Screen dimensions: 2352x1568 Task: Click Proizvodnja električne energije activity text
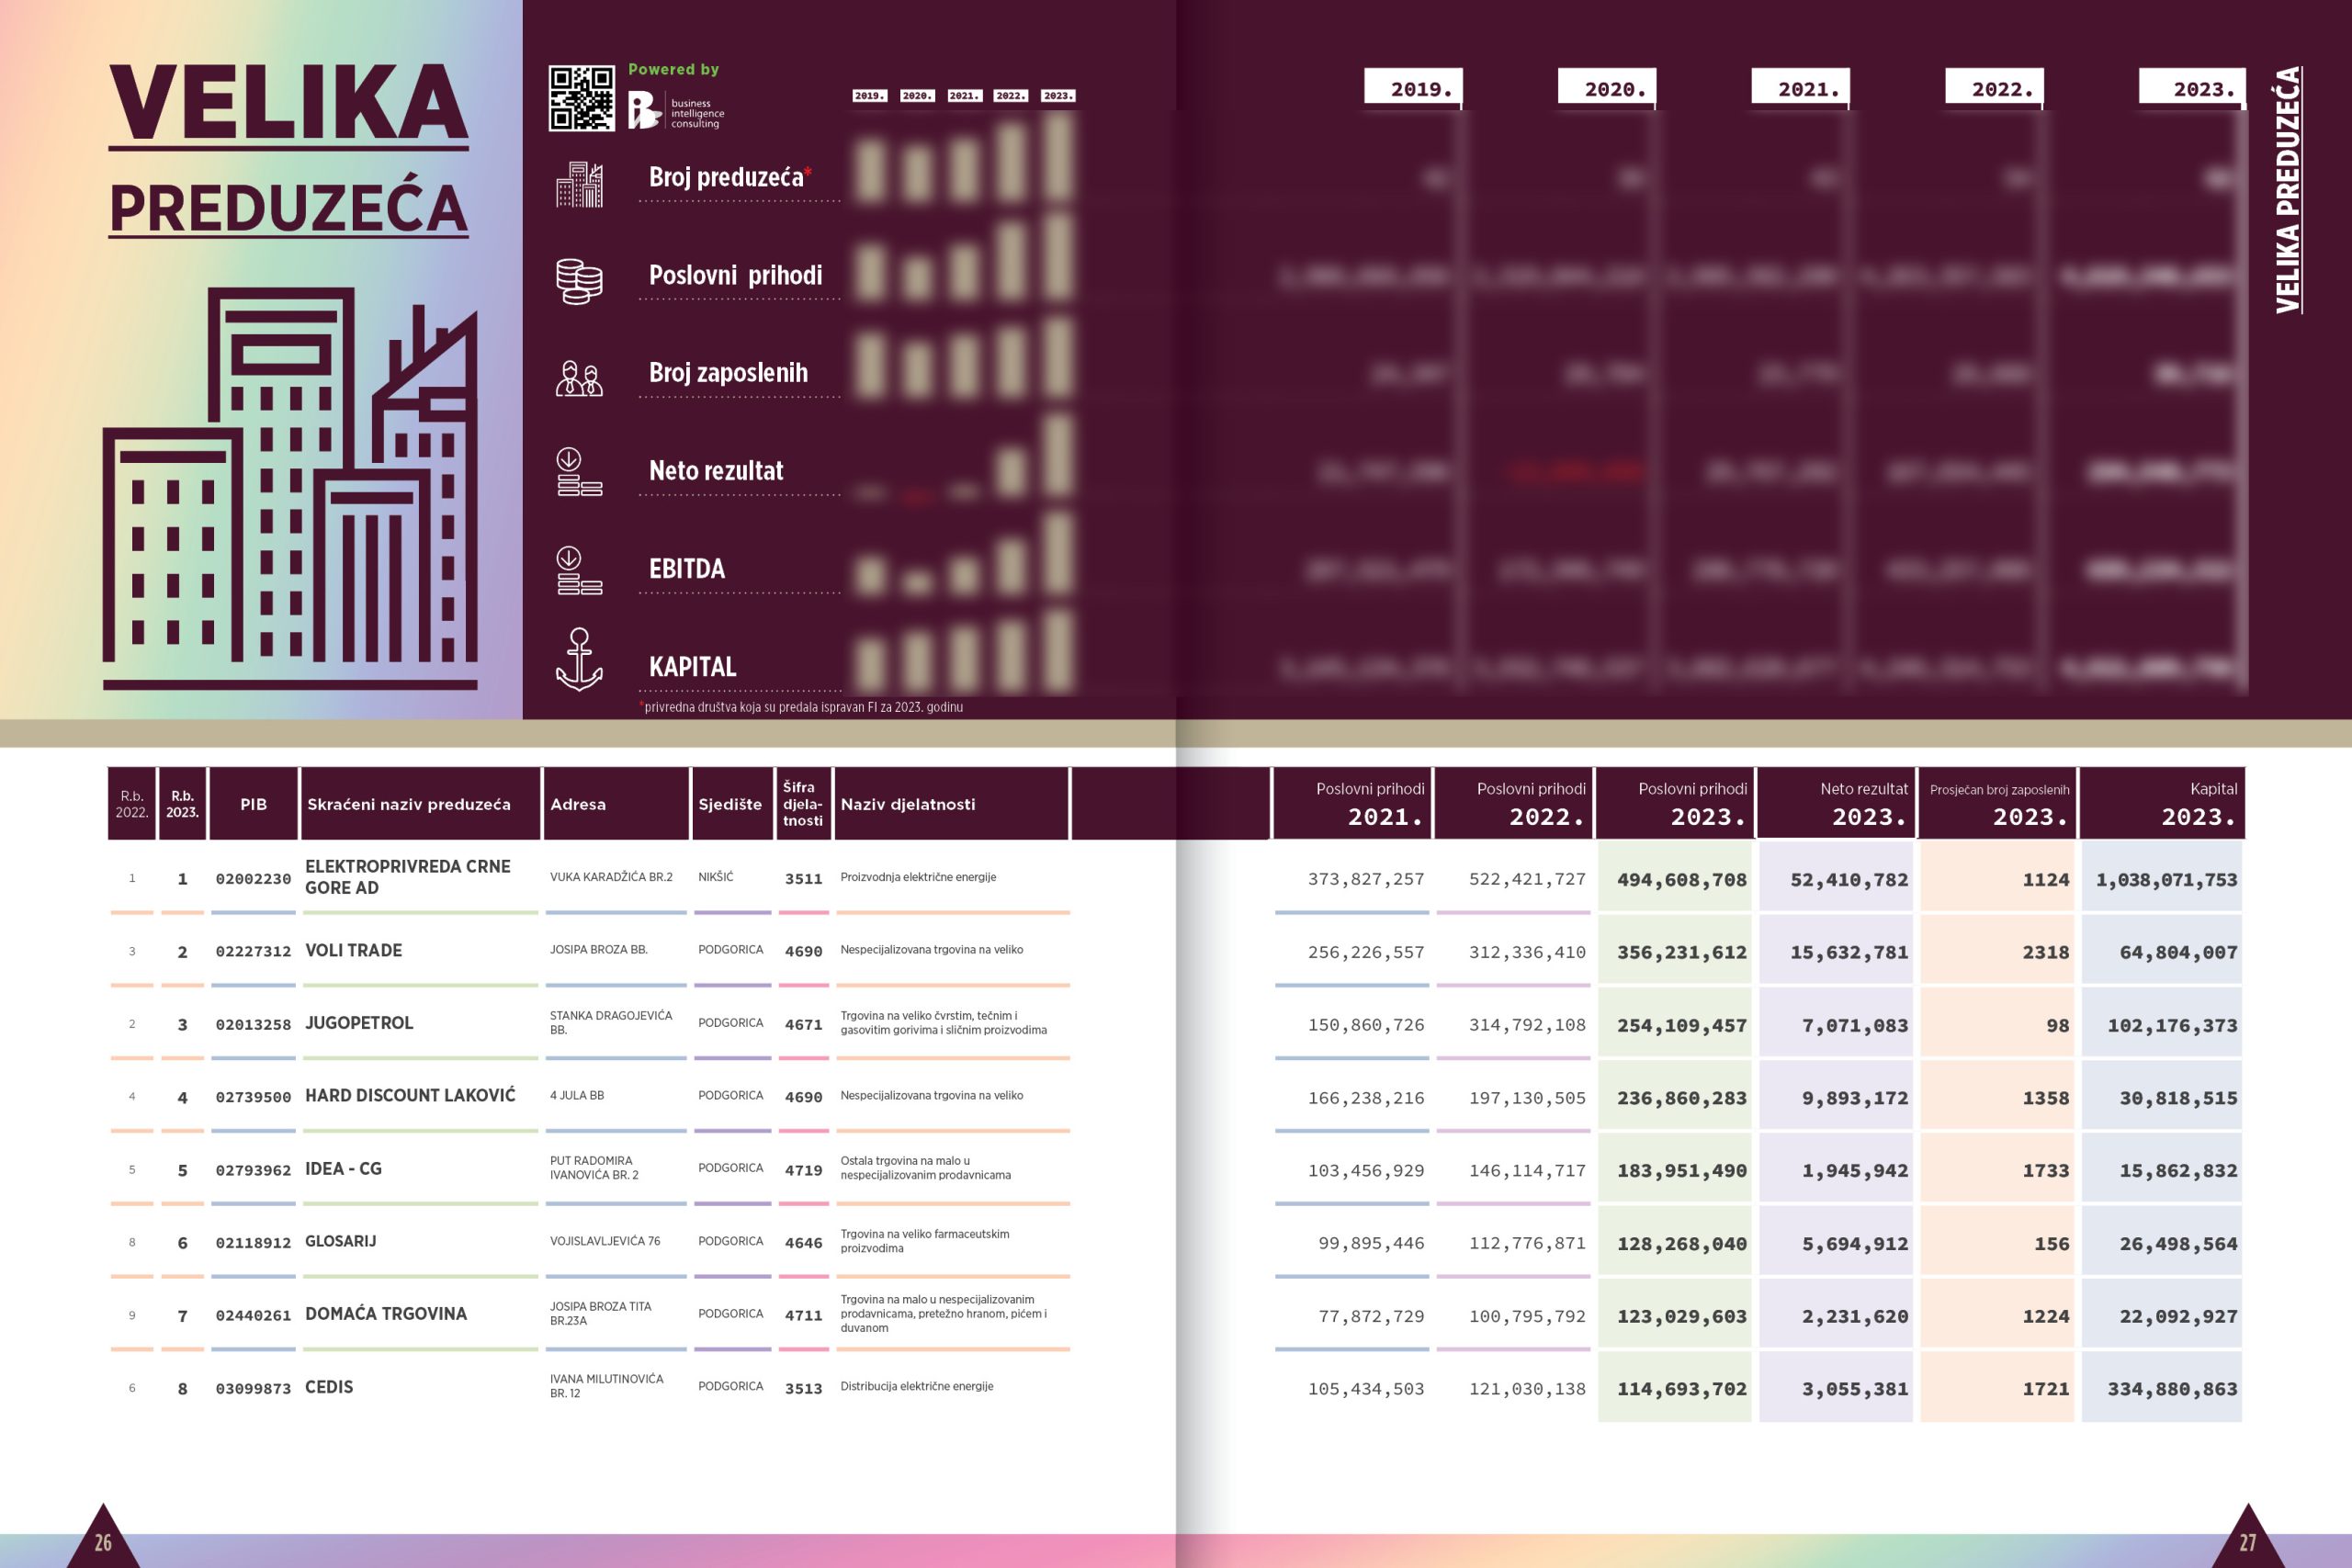[x=918, y=877]
